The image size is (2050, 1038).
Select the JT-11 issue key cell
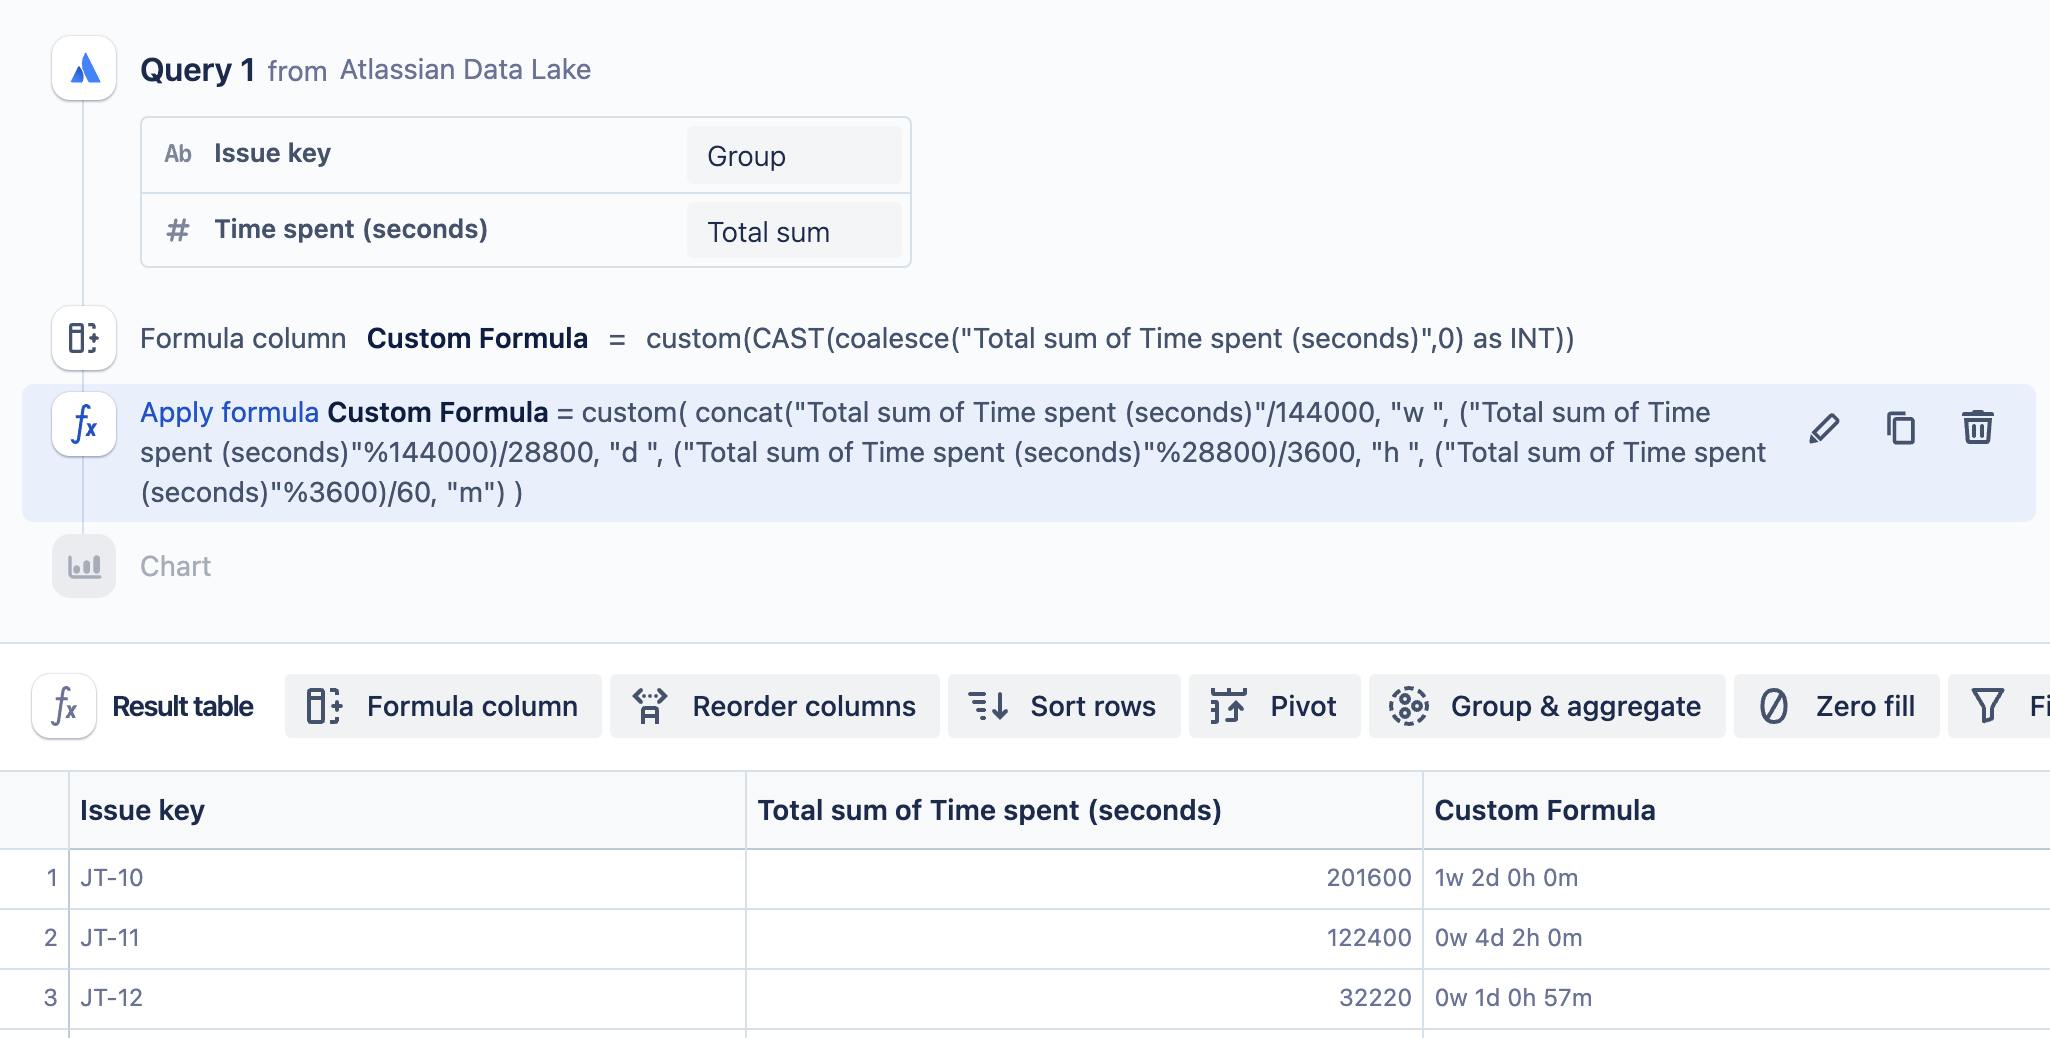(x=110, y=938)
